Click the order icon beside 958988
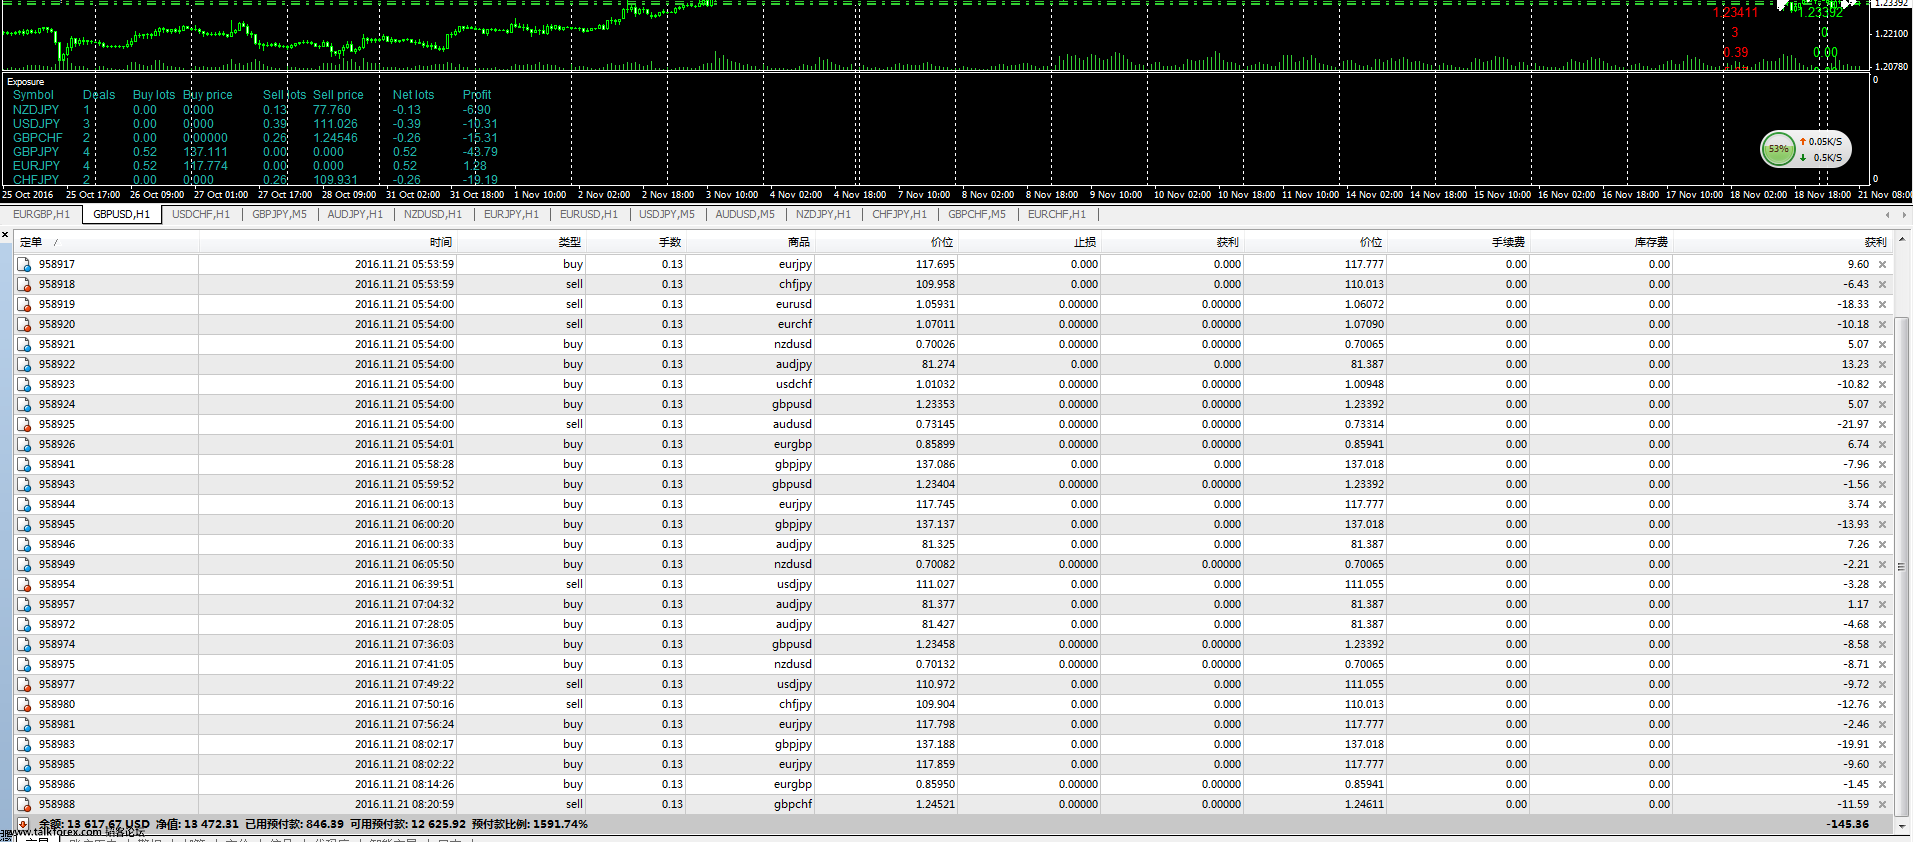Viewport: 1913px width, 842px height. pyautogui.click(x=23, y=804)
